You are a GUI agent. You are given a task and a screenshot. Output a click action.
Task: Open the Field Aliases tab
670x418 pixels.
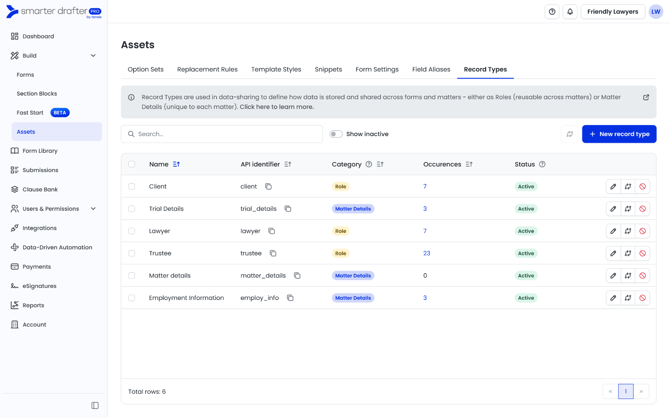pos(431,70)
